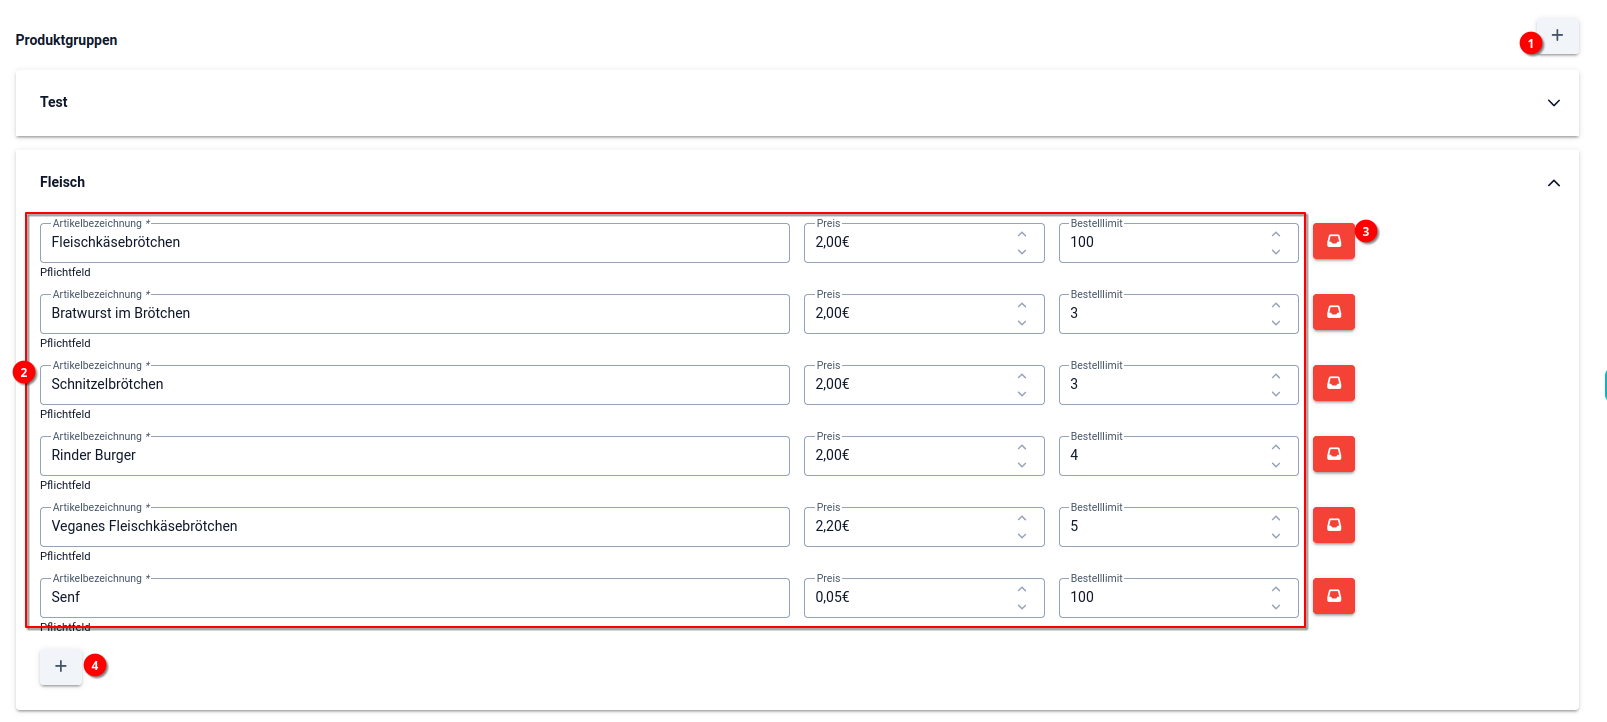The width and height of the screenshot is (1607, 722).
Task: Select Bestelllimit field of Fleischkäsebrötchen
Action: coord(1162,243)
